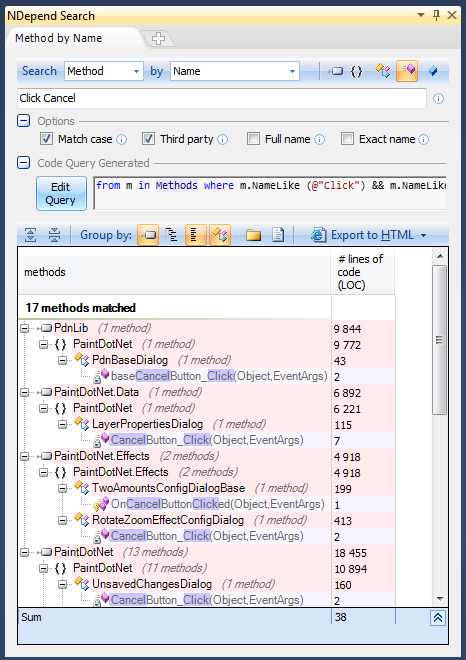This screenshot has width=466, height=660.
Task: Focus the Click Cancel search field
Action: (222, 98)
